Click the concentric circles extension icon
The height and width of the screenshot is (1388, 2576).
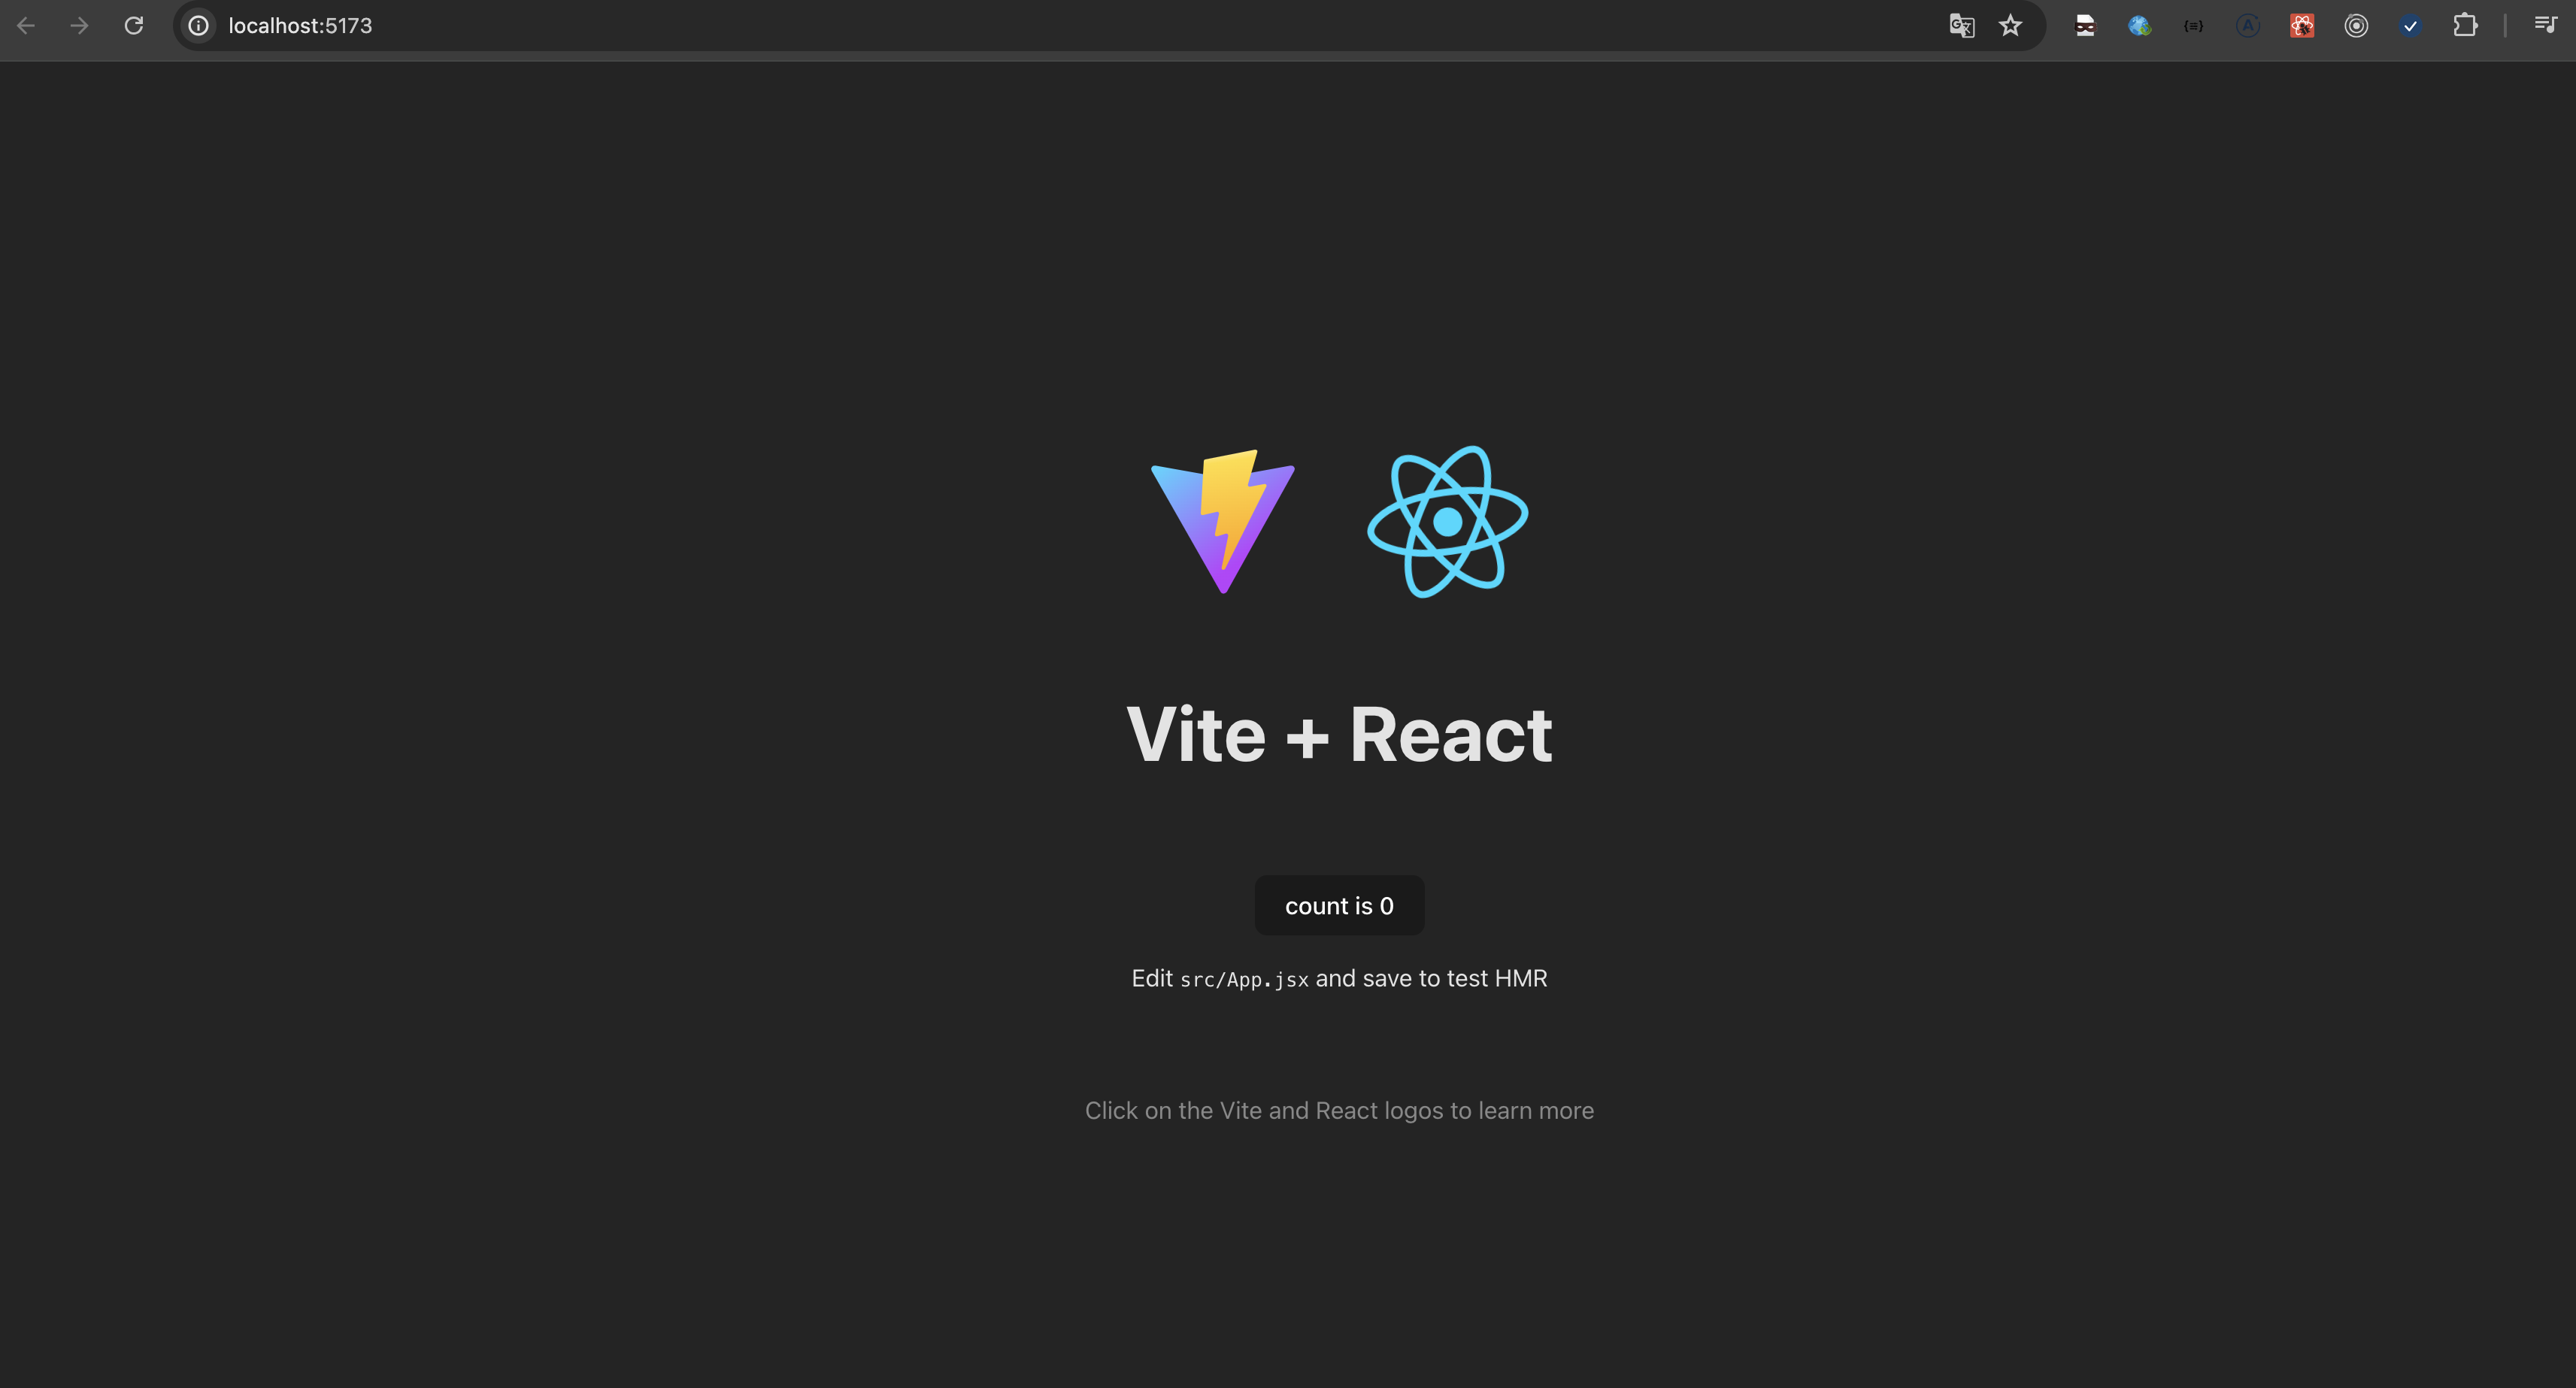tap(2355, 26)
